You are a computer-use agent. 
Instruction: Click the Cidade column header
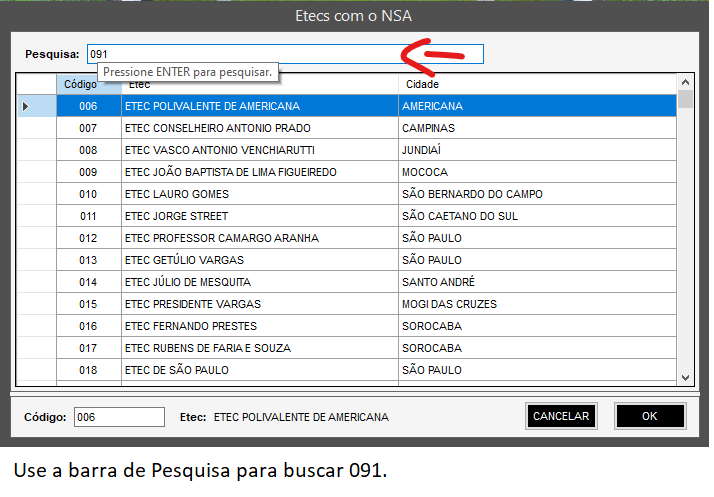pyautogui.click(x=536, y=84)
